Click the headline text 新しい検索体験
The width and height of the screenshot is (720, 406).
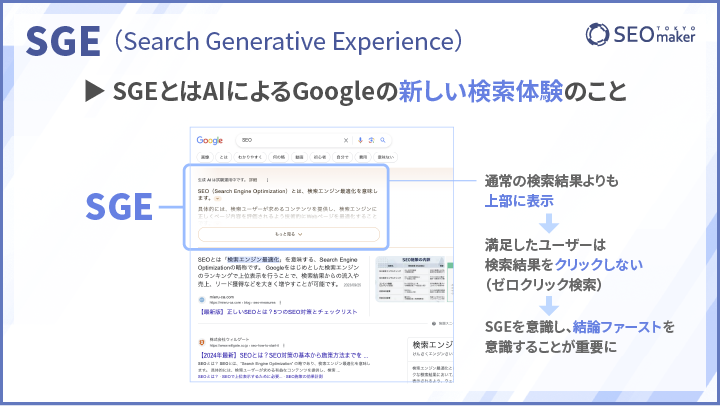[481, 91]
